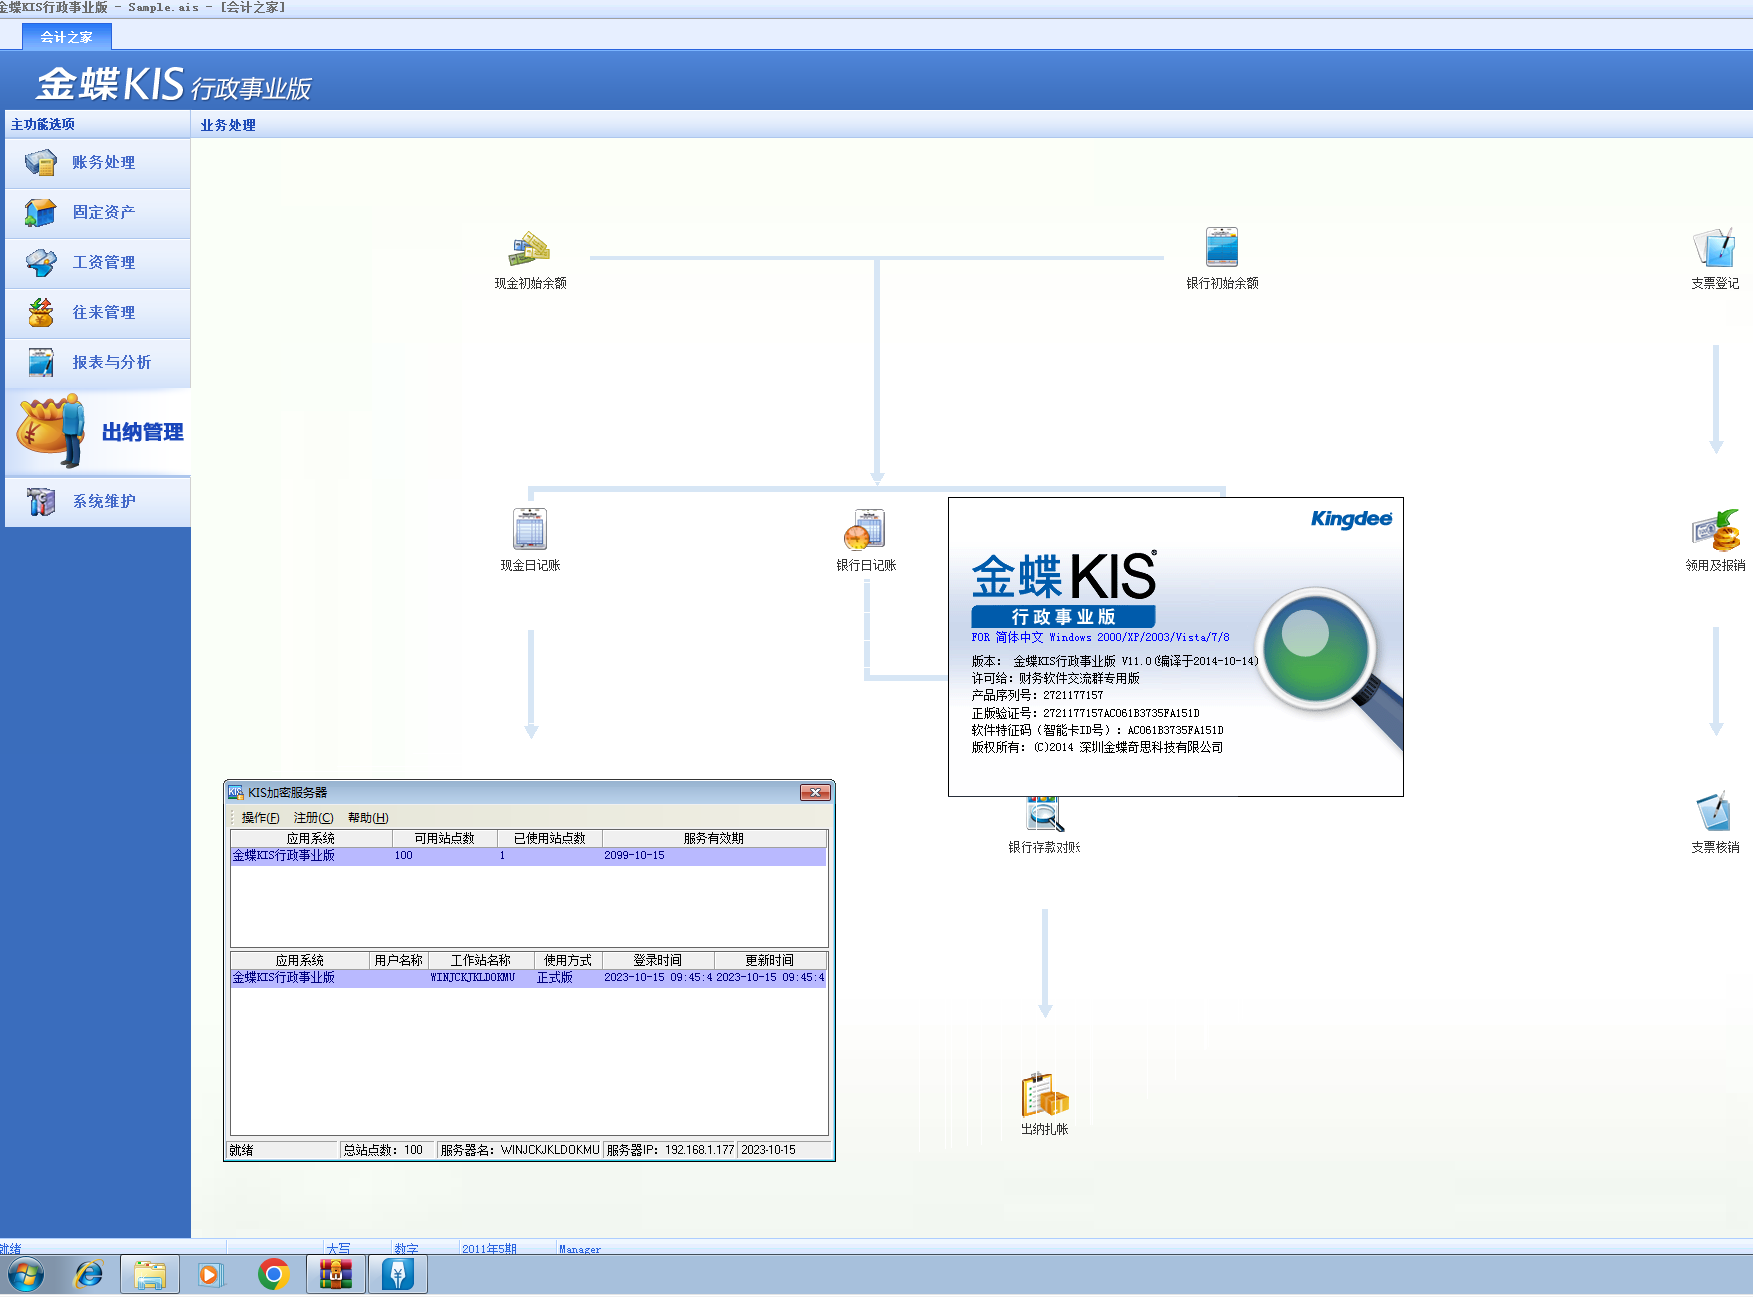Viewport: 1753px width, 1297px height.
Task: Click the Windows Start button
Action: pos(26,1275)
